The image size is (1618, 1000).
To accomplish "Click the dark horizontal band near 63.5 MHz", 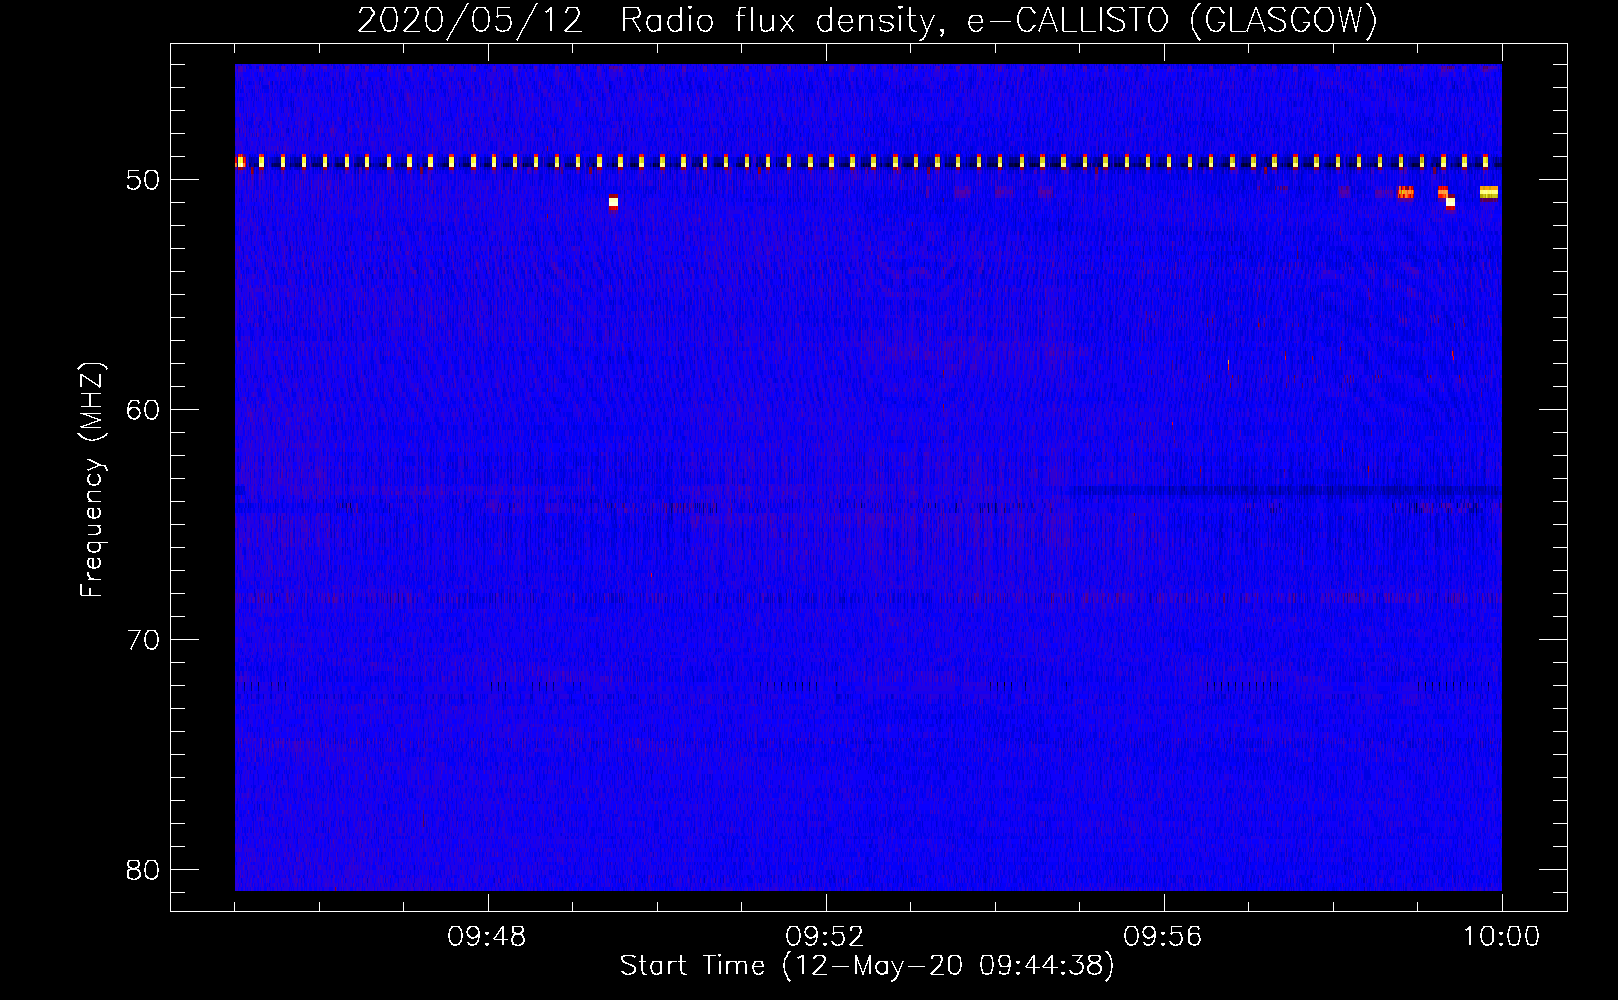I will [x=1286, y=490].
